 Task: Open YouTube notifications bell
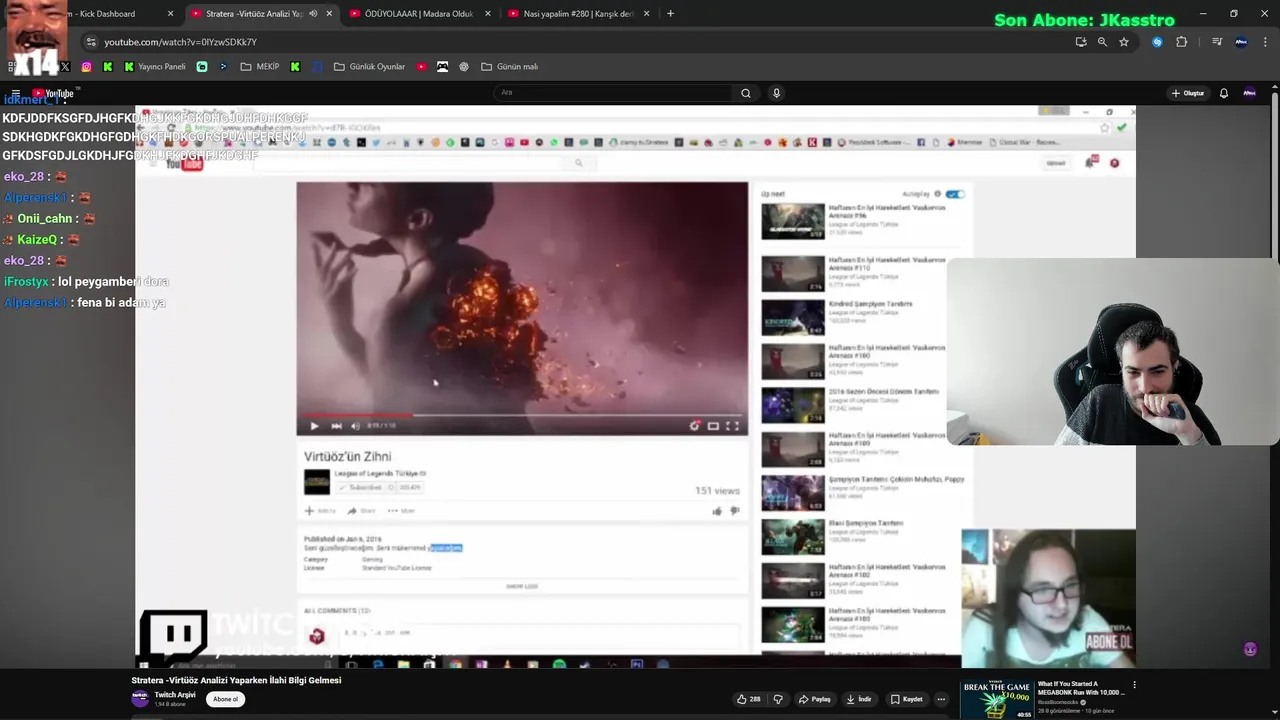pyautogui.click(x=1223, y=93)
